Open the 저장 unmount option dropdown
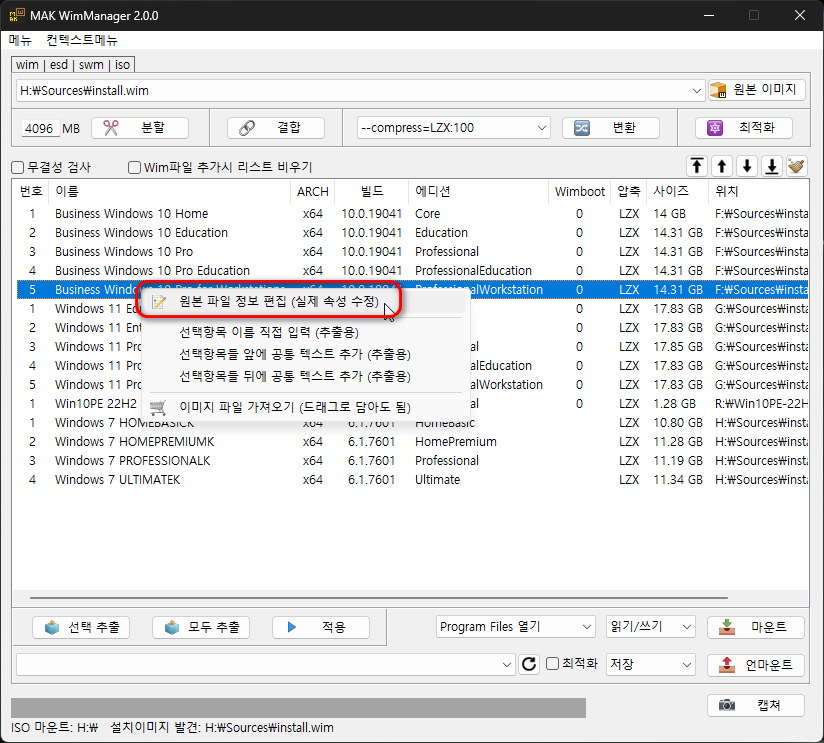 [651, 665]
